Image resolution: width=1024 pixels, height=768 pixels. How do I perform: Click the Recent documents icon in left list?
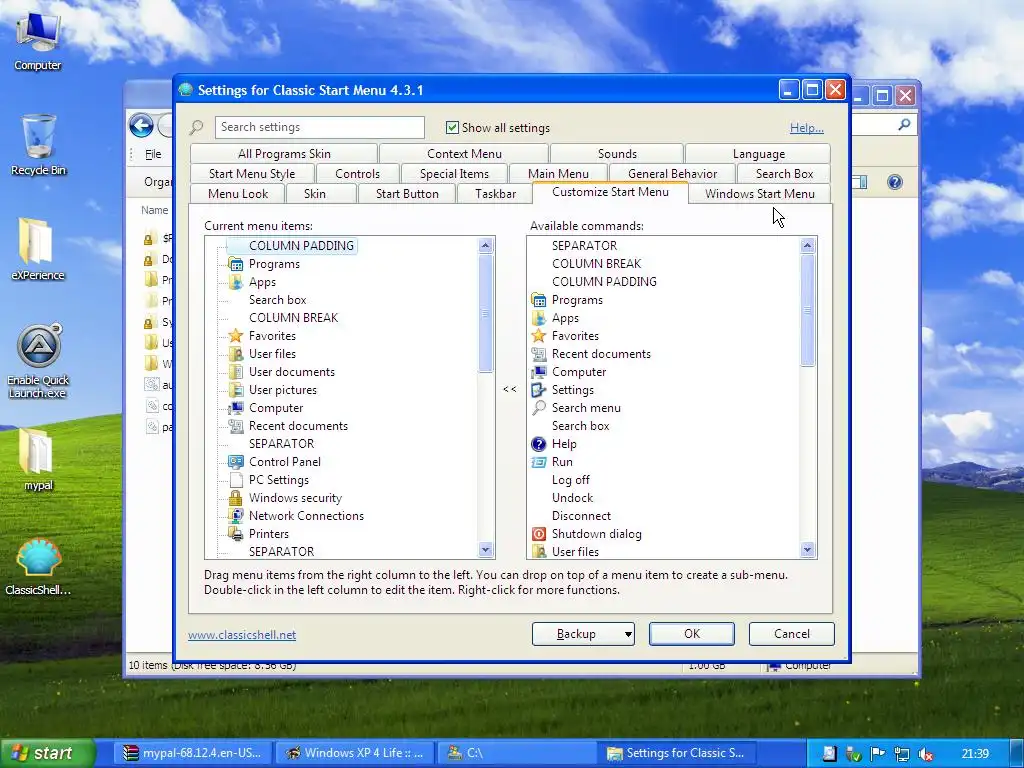tap(236, 426)
